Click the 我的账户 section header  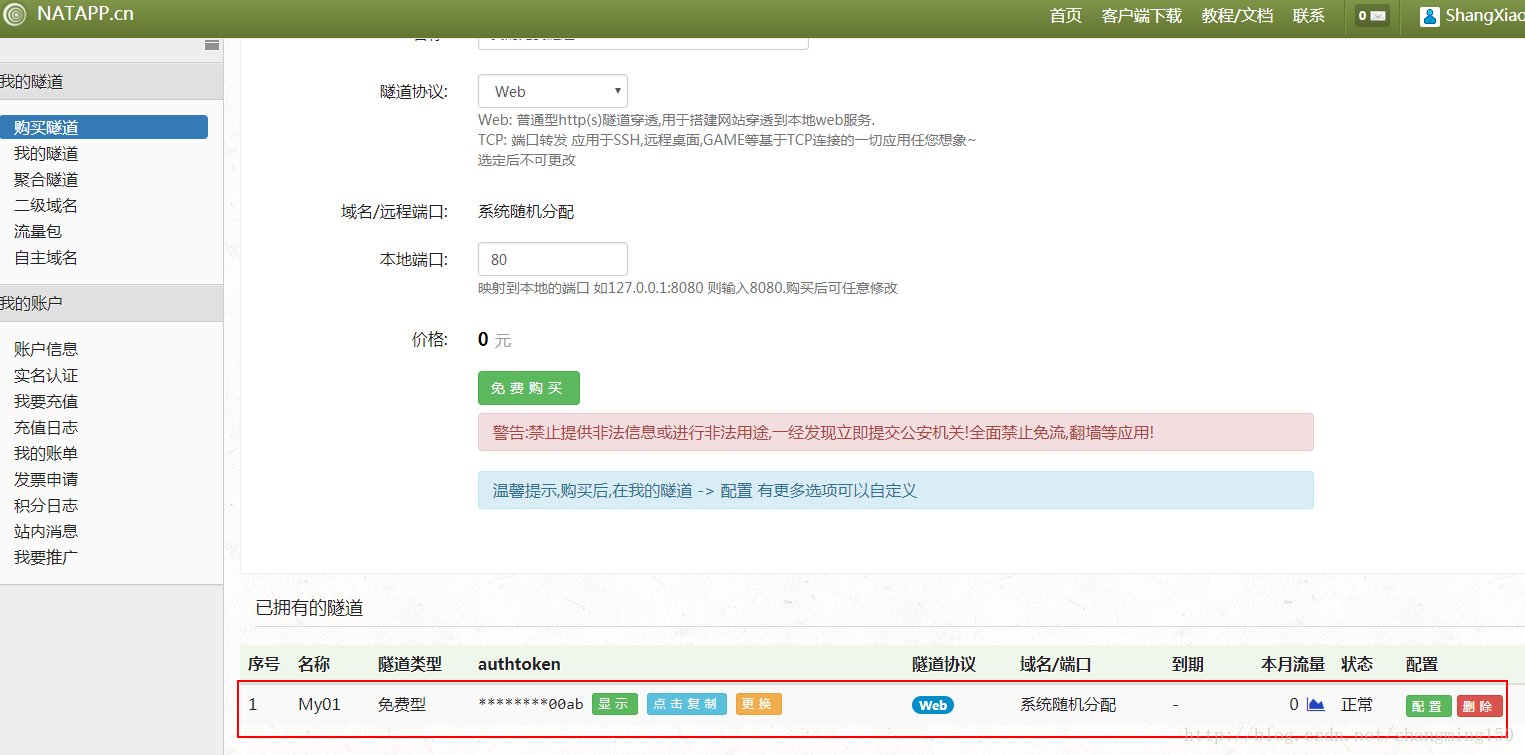pyautogui.click(x=111, y=303)
